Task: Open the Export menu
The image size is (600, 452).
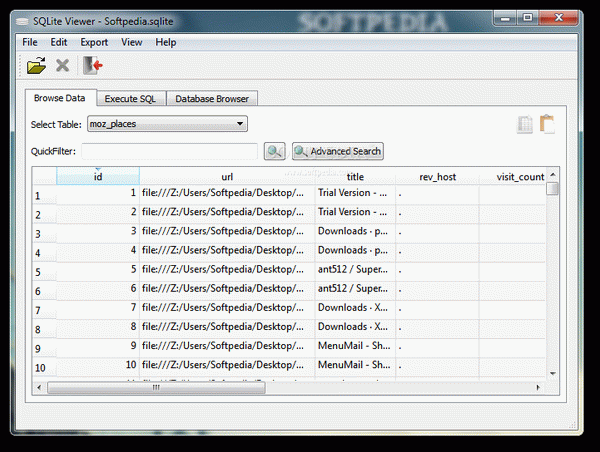Action: pos(94,42)
